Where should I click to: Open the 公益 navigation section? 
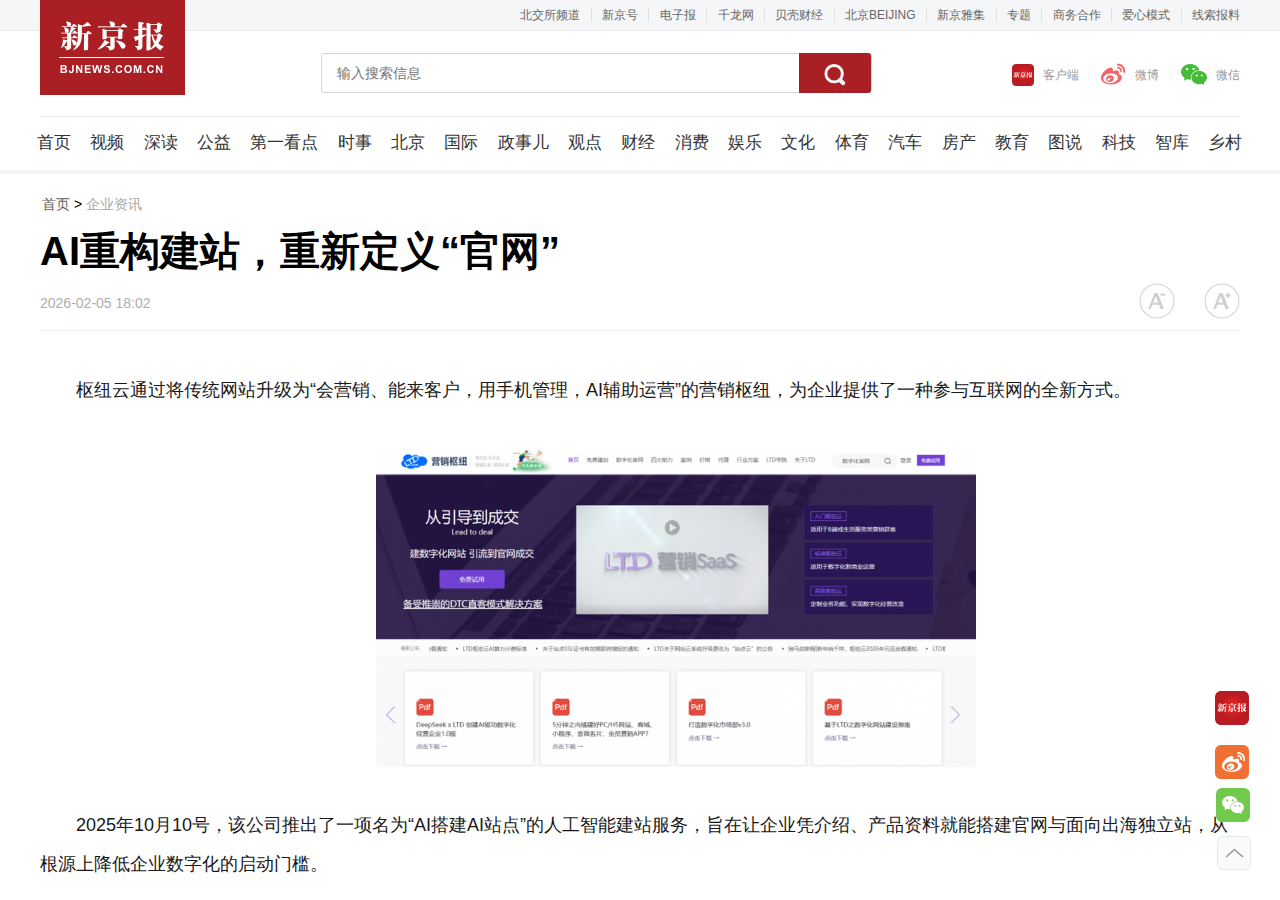point(214,143)
